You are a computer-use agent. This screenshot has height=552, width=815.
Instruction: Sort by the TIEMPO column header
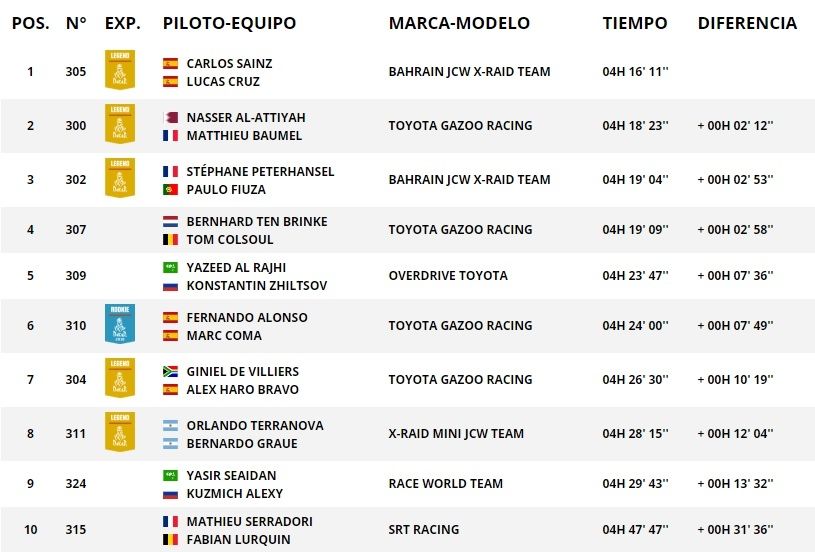coord(635,23)
